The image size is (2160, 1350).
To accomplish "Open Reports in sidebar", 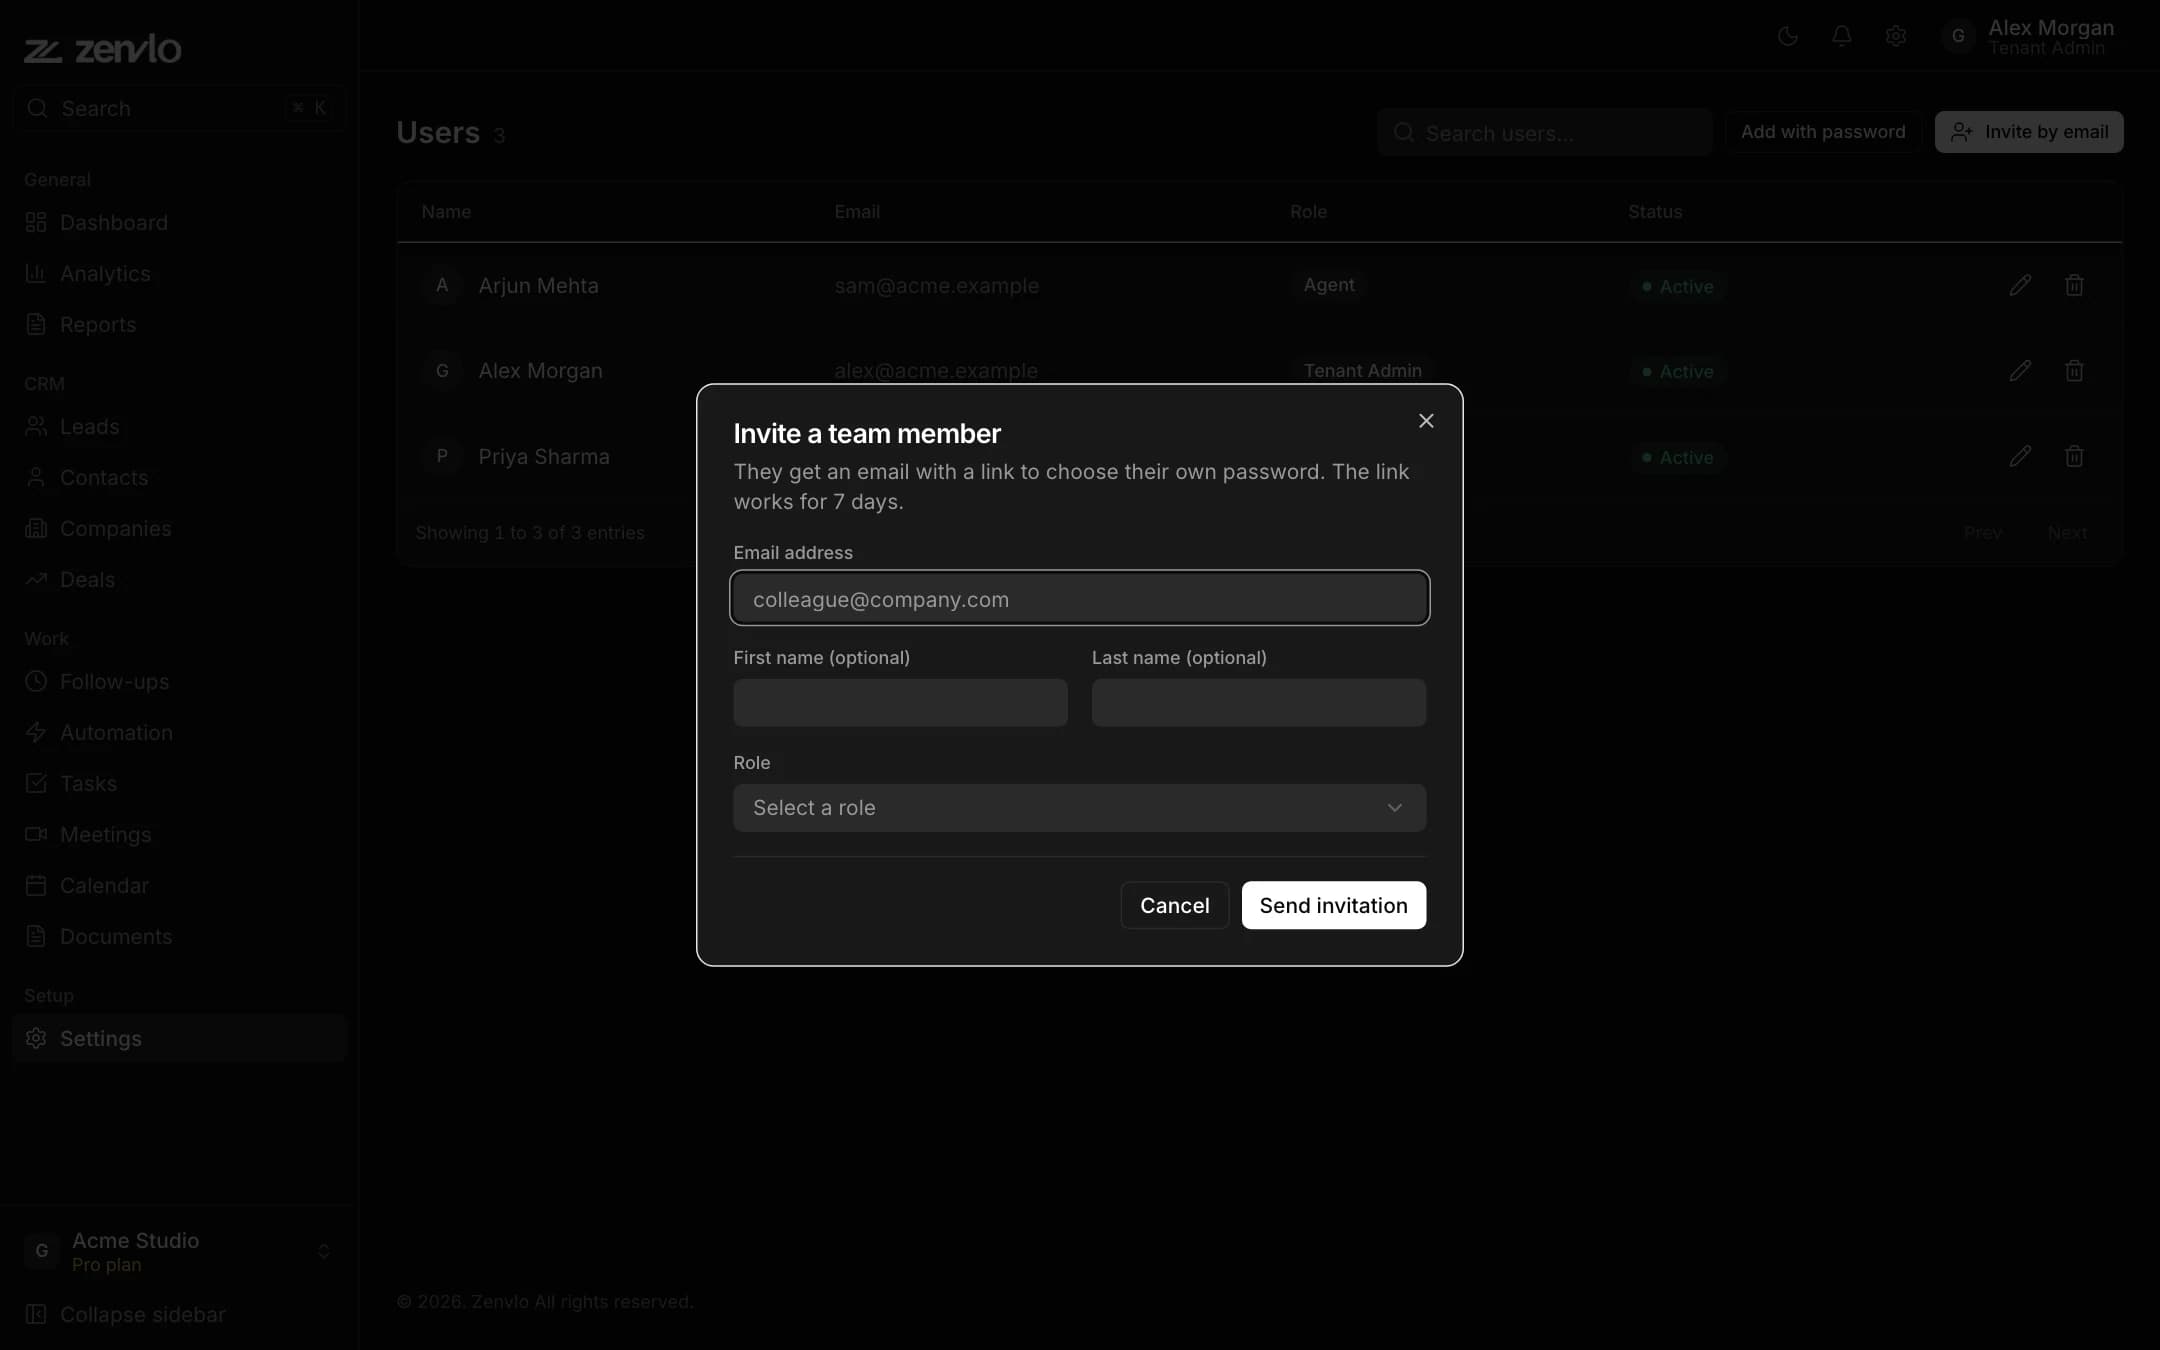I will pos(179,324).
